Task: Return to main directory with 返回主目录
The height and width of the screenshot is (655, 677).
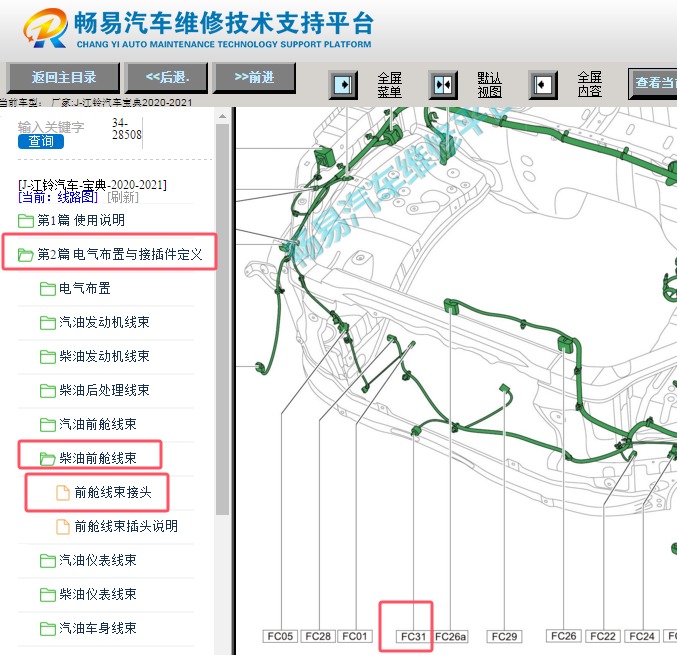Action: pyautogui.click(x=63, y=78)
